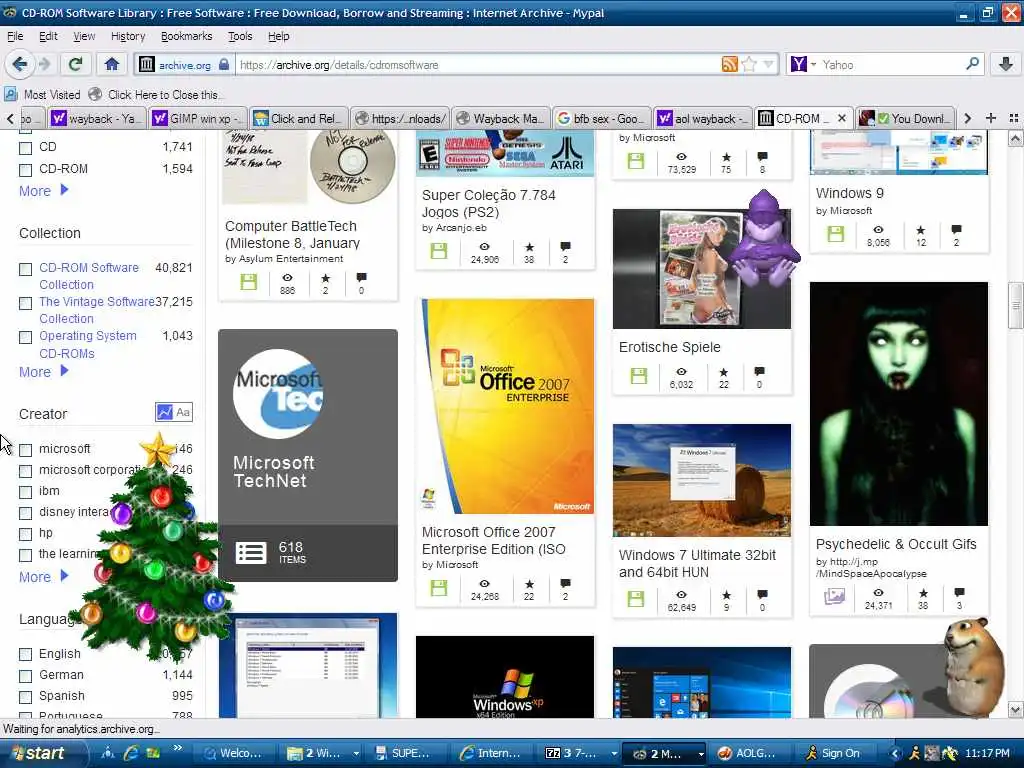Open the Windows 7 Ultimate 32bit title
Screen dimensions: 1024x768
point(697,563)
